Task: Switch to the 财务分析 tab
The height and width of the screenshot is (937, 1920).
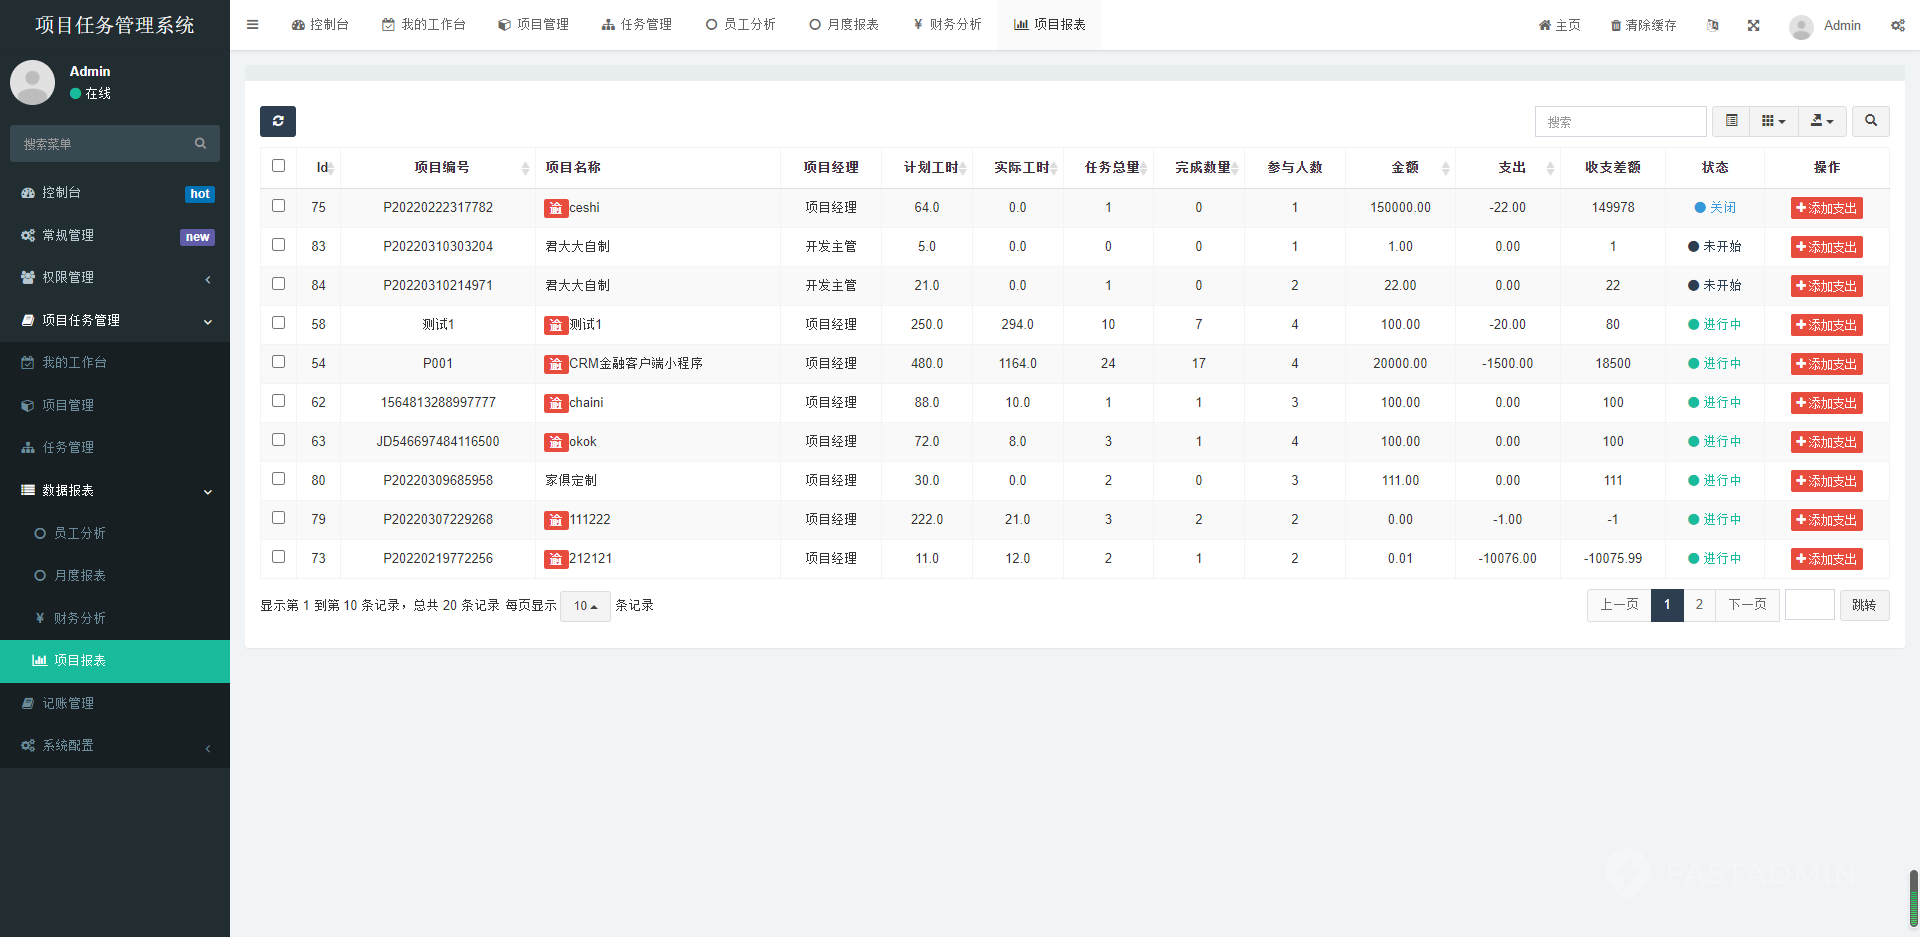Action: (x=947, y=24)
